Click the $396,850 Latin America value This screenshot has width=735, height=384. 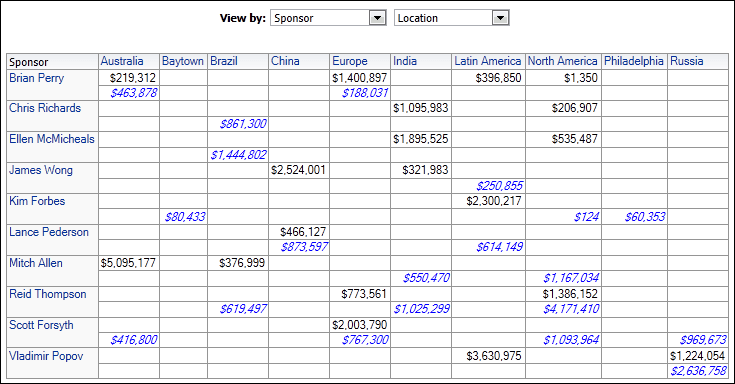coord(498,78)
